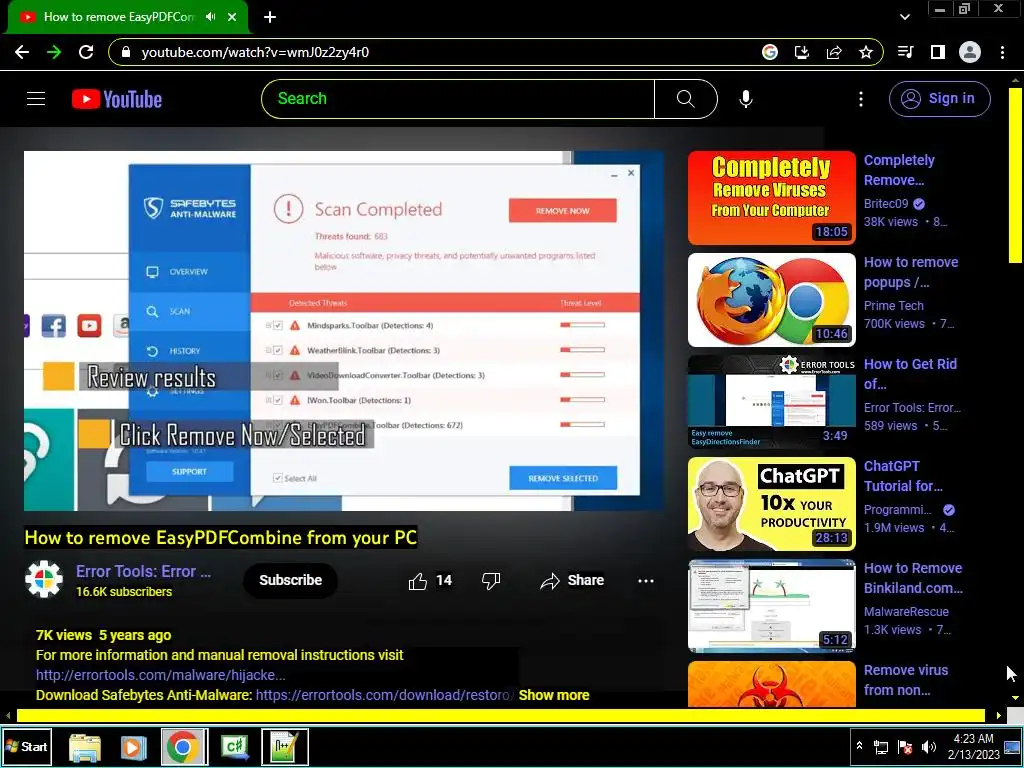This screenshot has width=1024, height=768.
Task: Close the EasyPDFCombine tab
Action: pos(232,17)
